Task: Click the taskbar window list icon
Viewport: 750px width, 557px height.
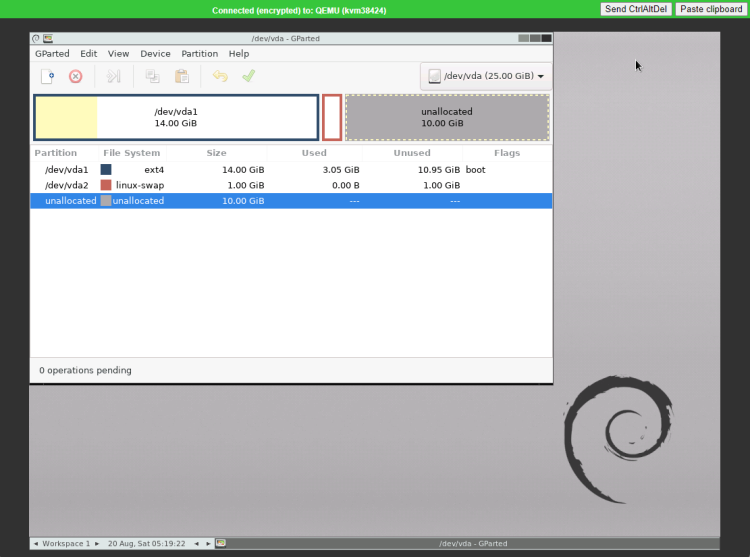Action: point(221,543)
